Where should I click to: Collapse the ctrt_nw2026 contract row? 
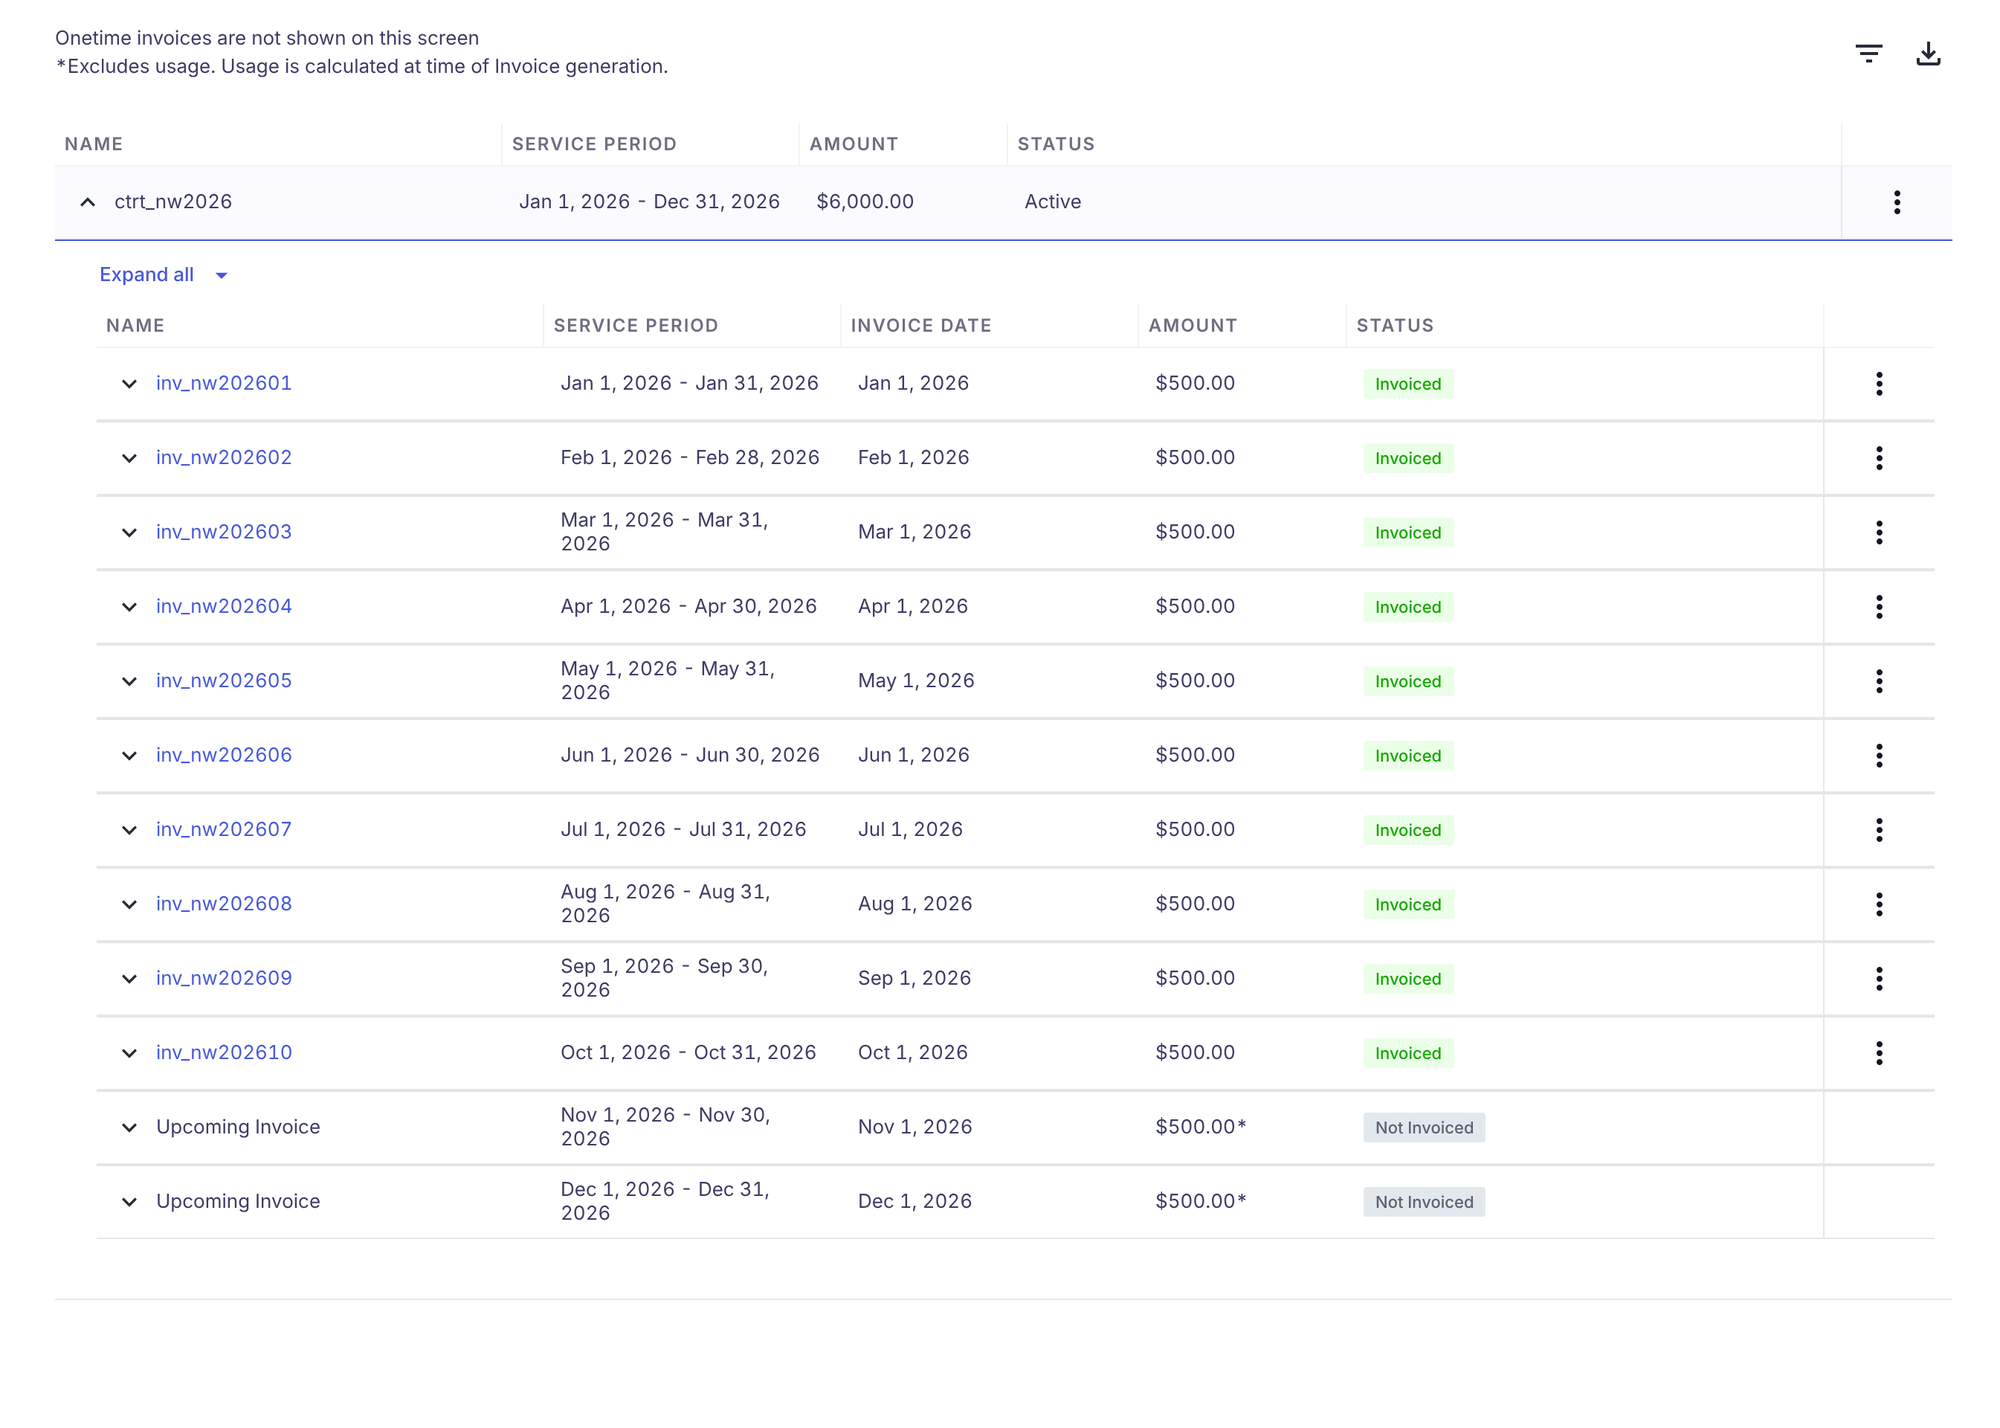pyautogui.click(x=88, y=202)
